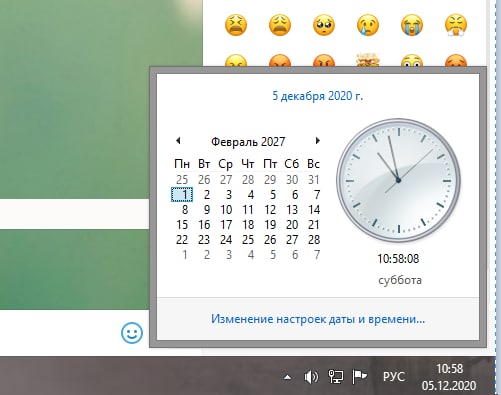Insert the loudly crying face emoji

click(412, 25)
